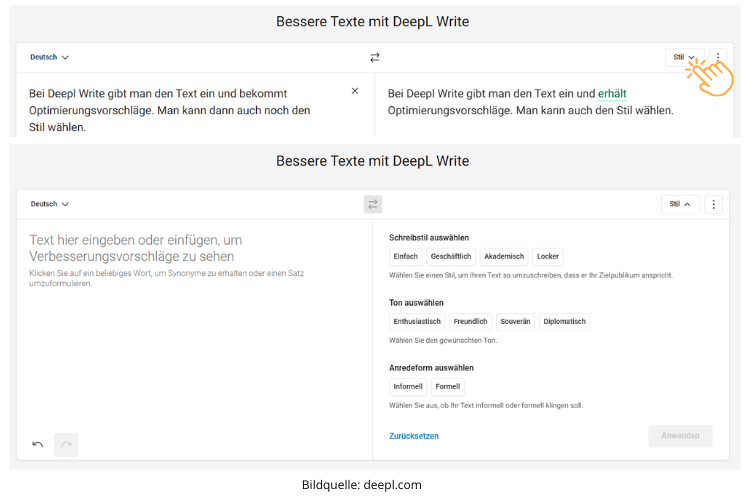The image size is (750, 500).
Task: Click Schreibstil auswählen heading
Action: click(x=429, y=238)
